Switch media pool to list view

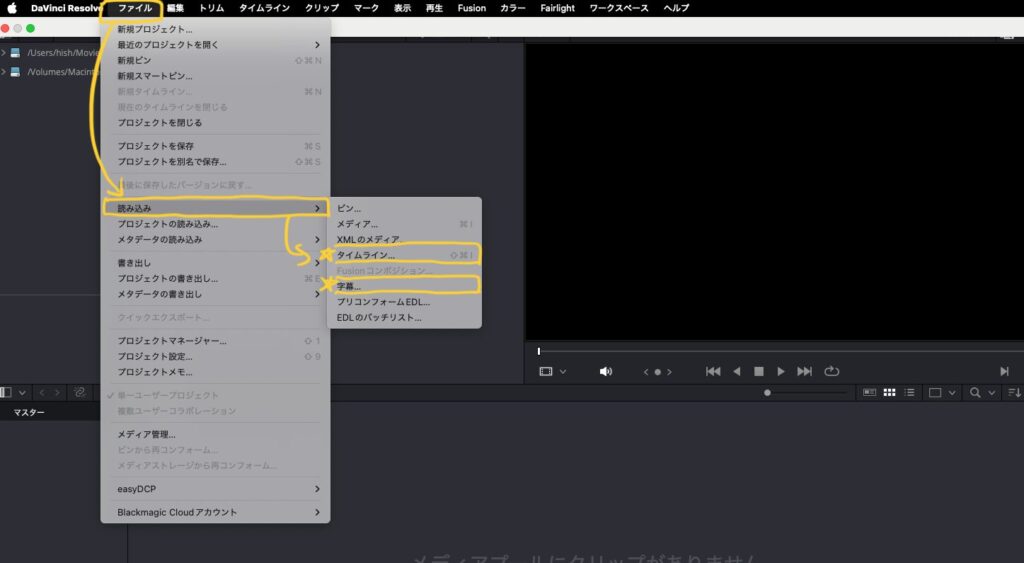point(909,393)
